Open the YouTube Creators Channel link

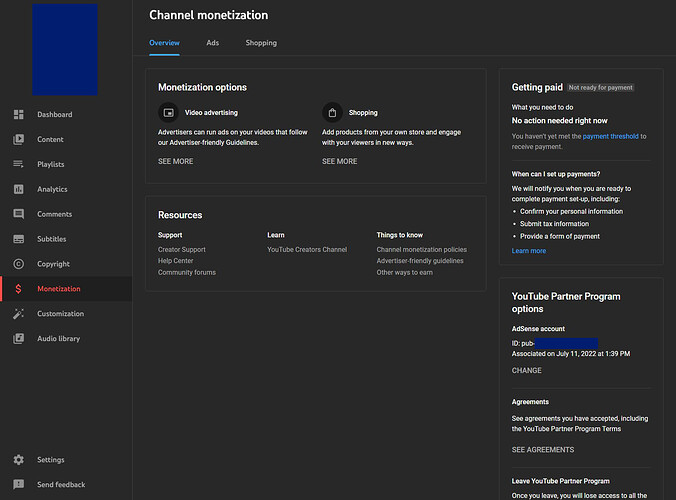point(307,249)
